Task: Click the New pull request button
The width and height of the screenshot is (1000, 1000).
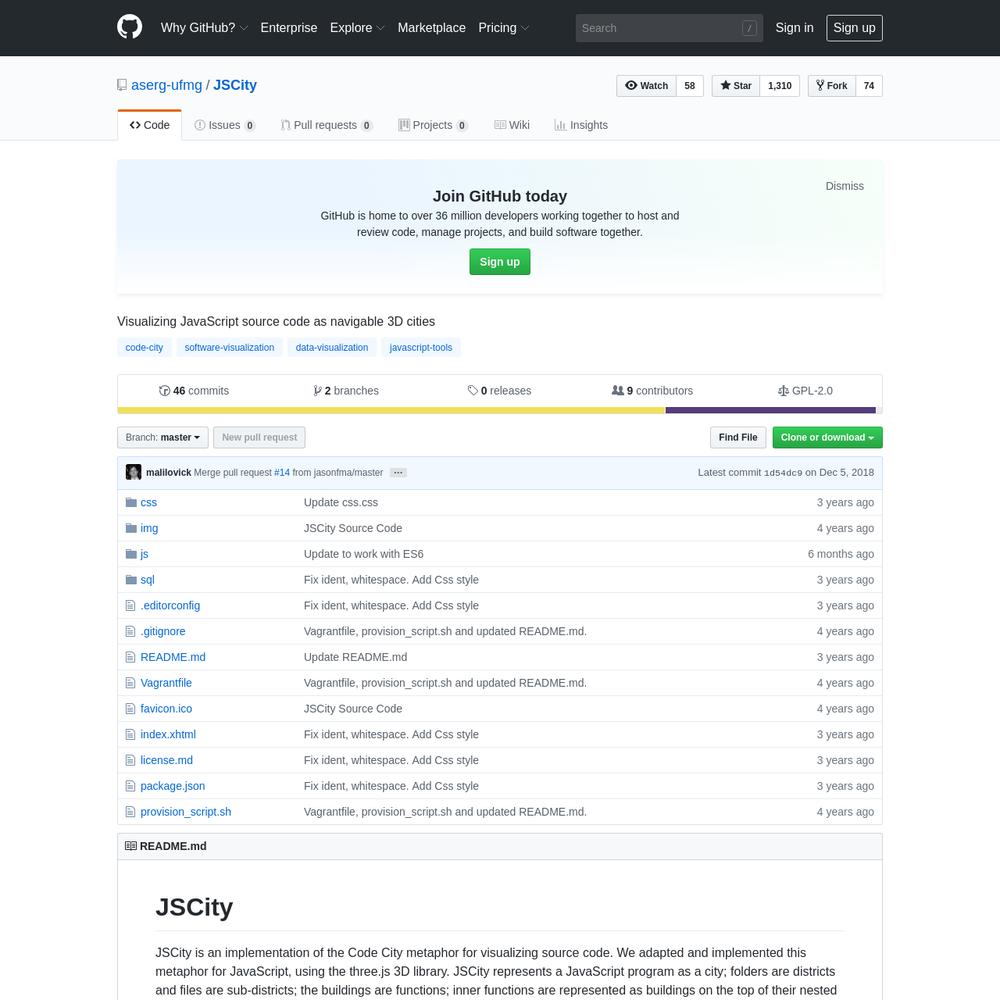Action: point(259,438)
